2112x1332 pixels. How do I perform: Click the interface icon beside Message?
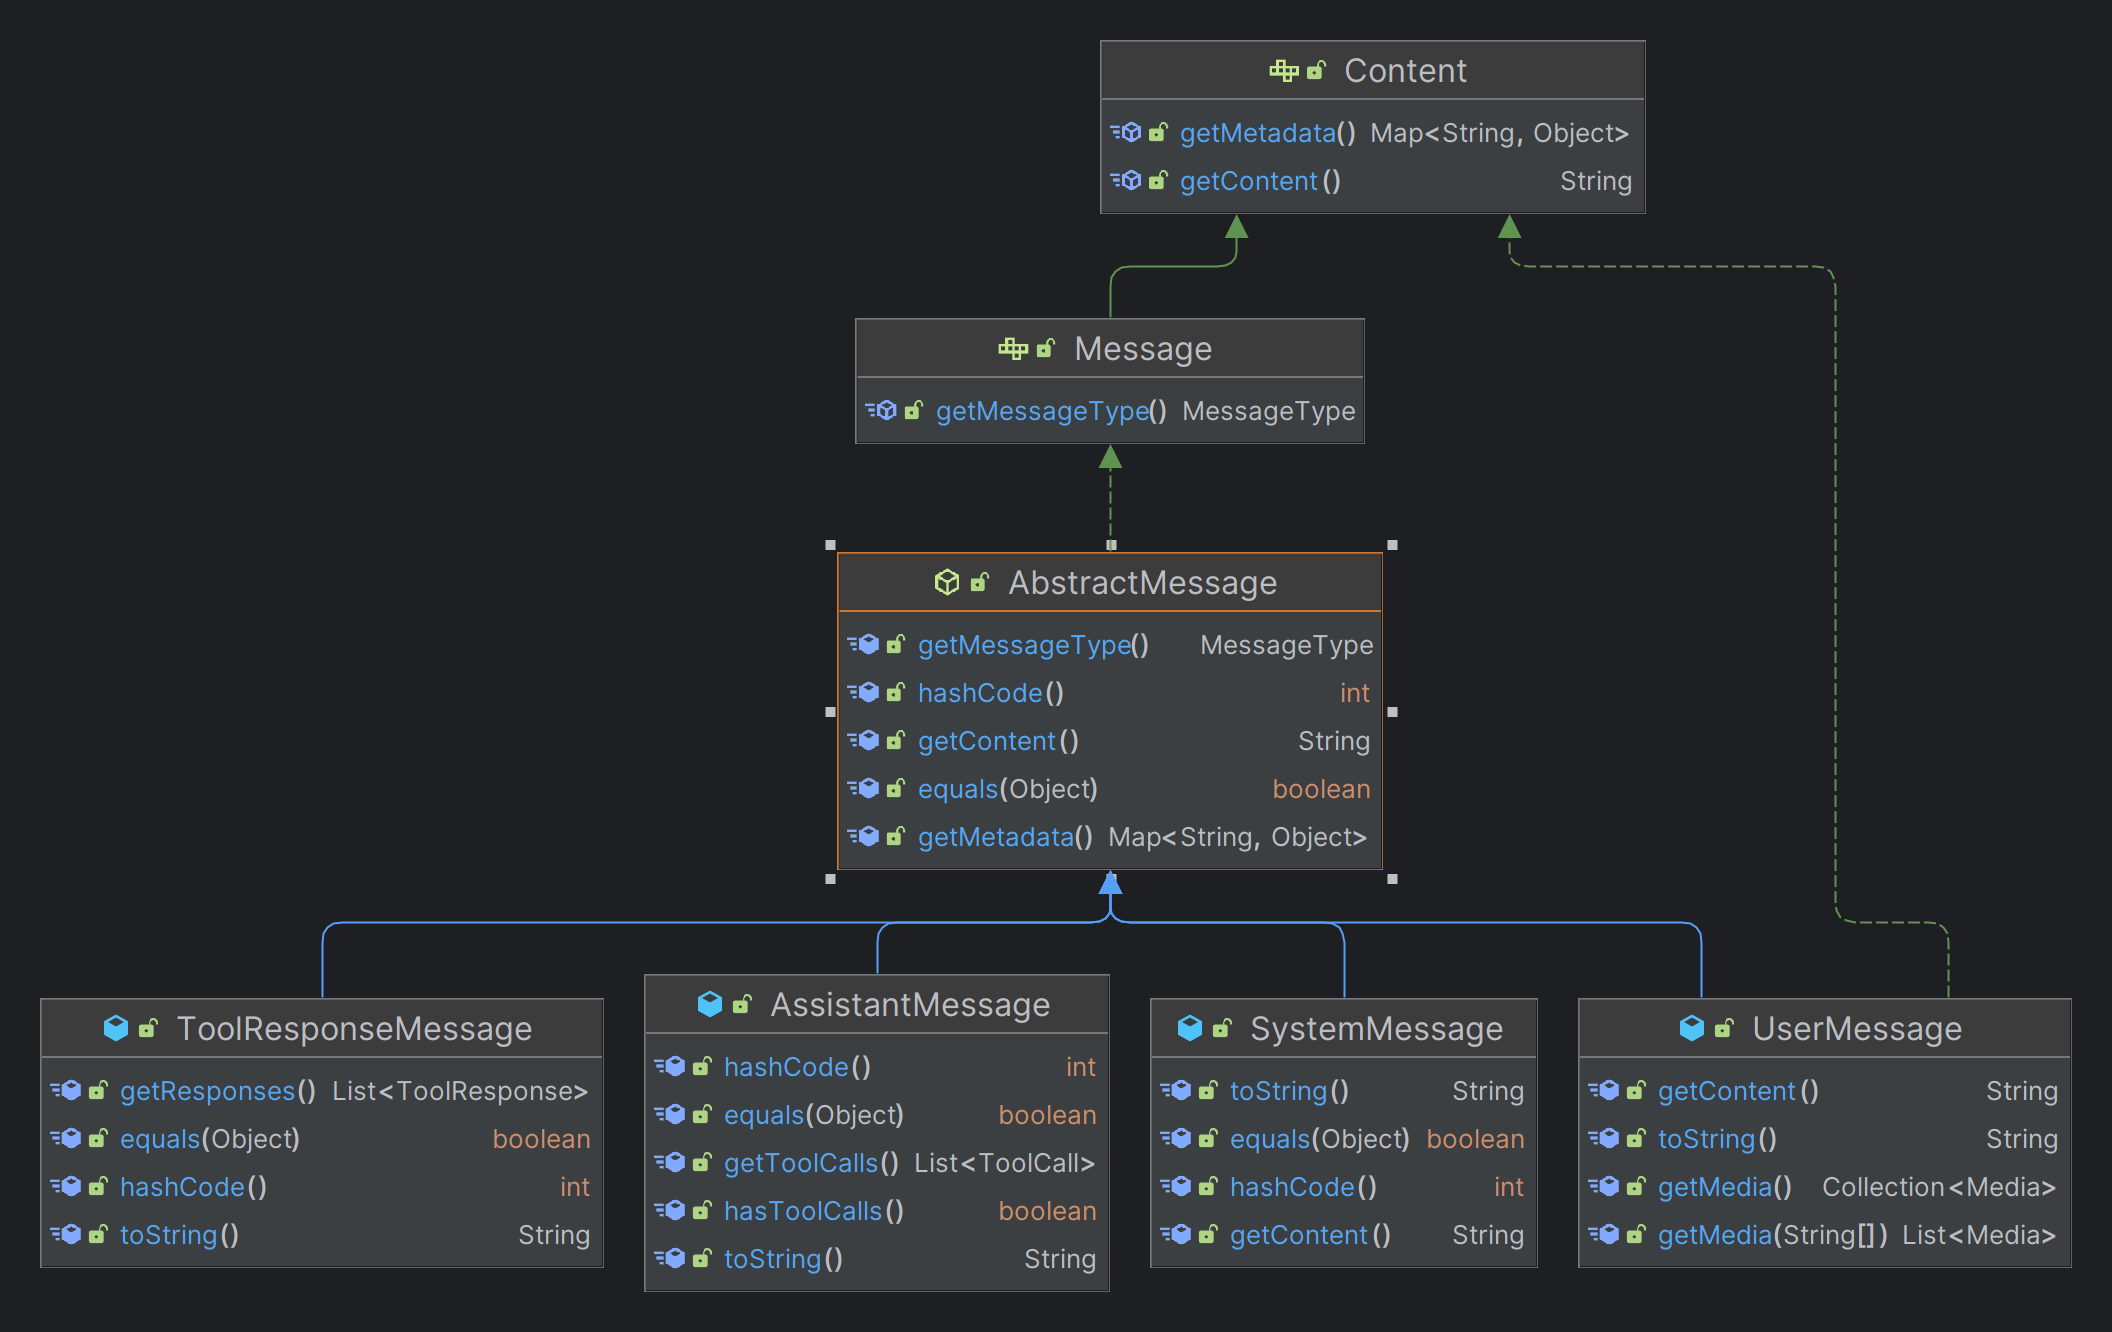[1013, 348]
